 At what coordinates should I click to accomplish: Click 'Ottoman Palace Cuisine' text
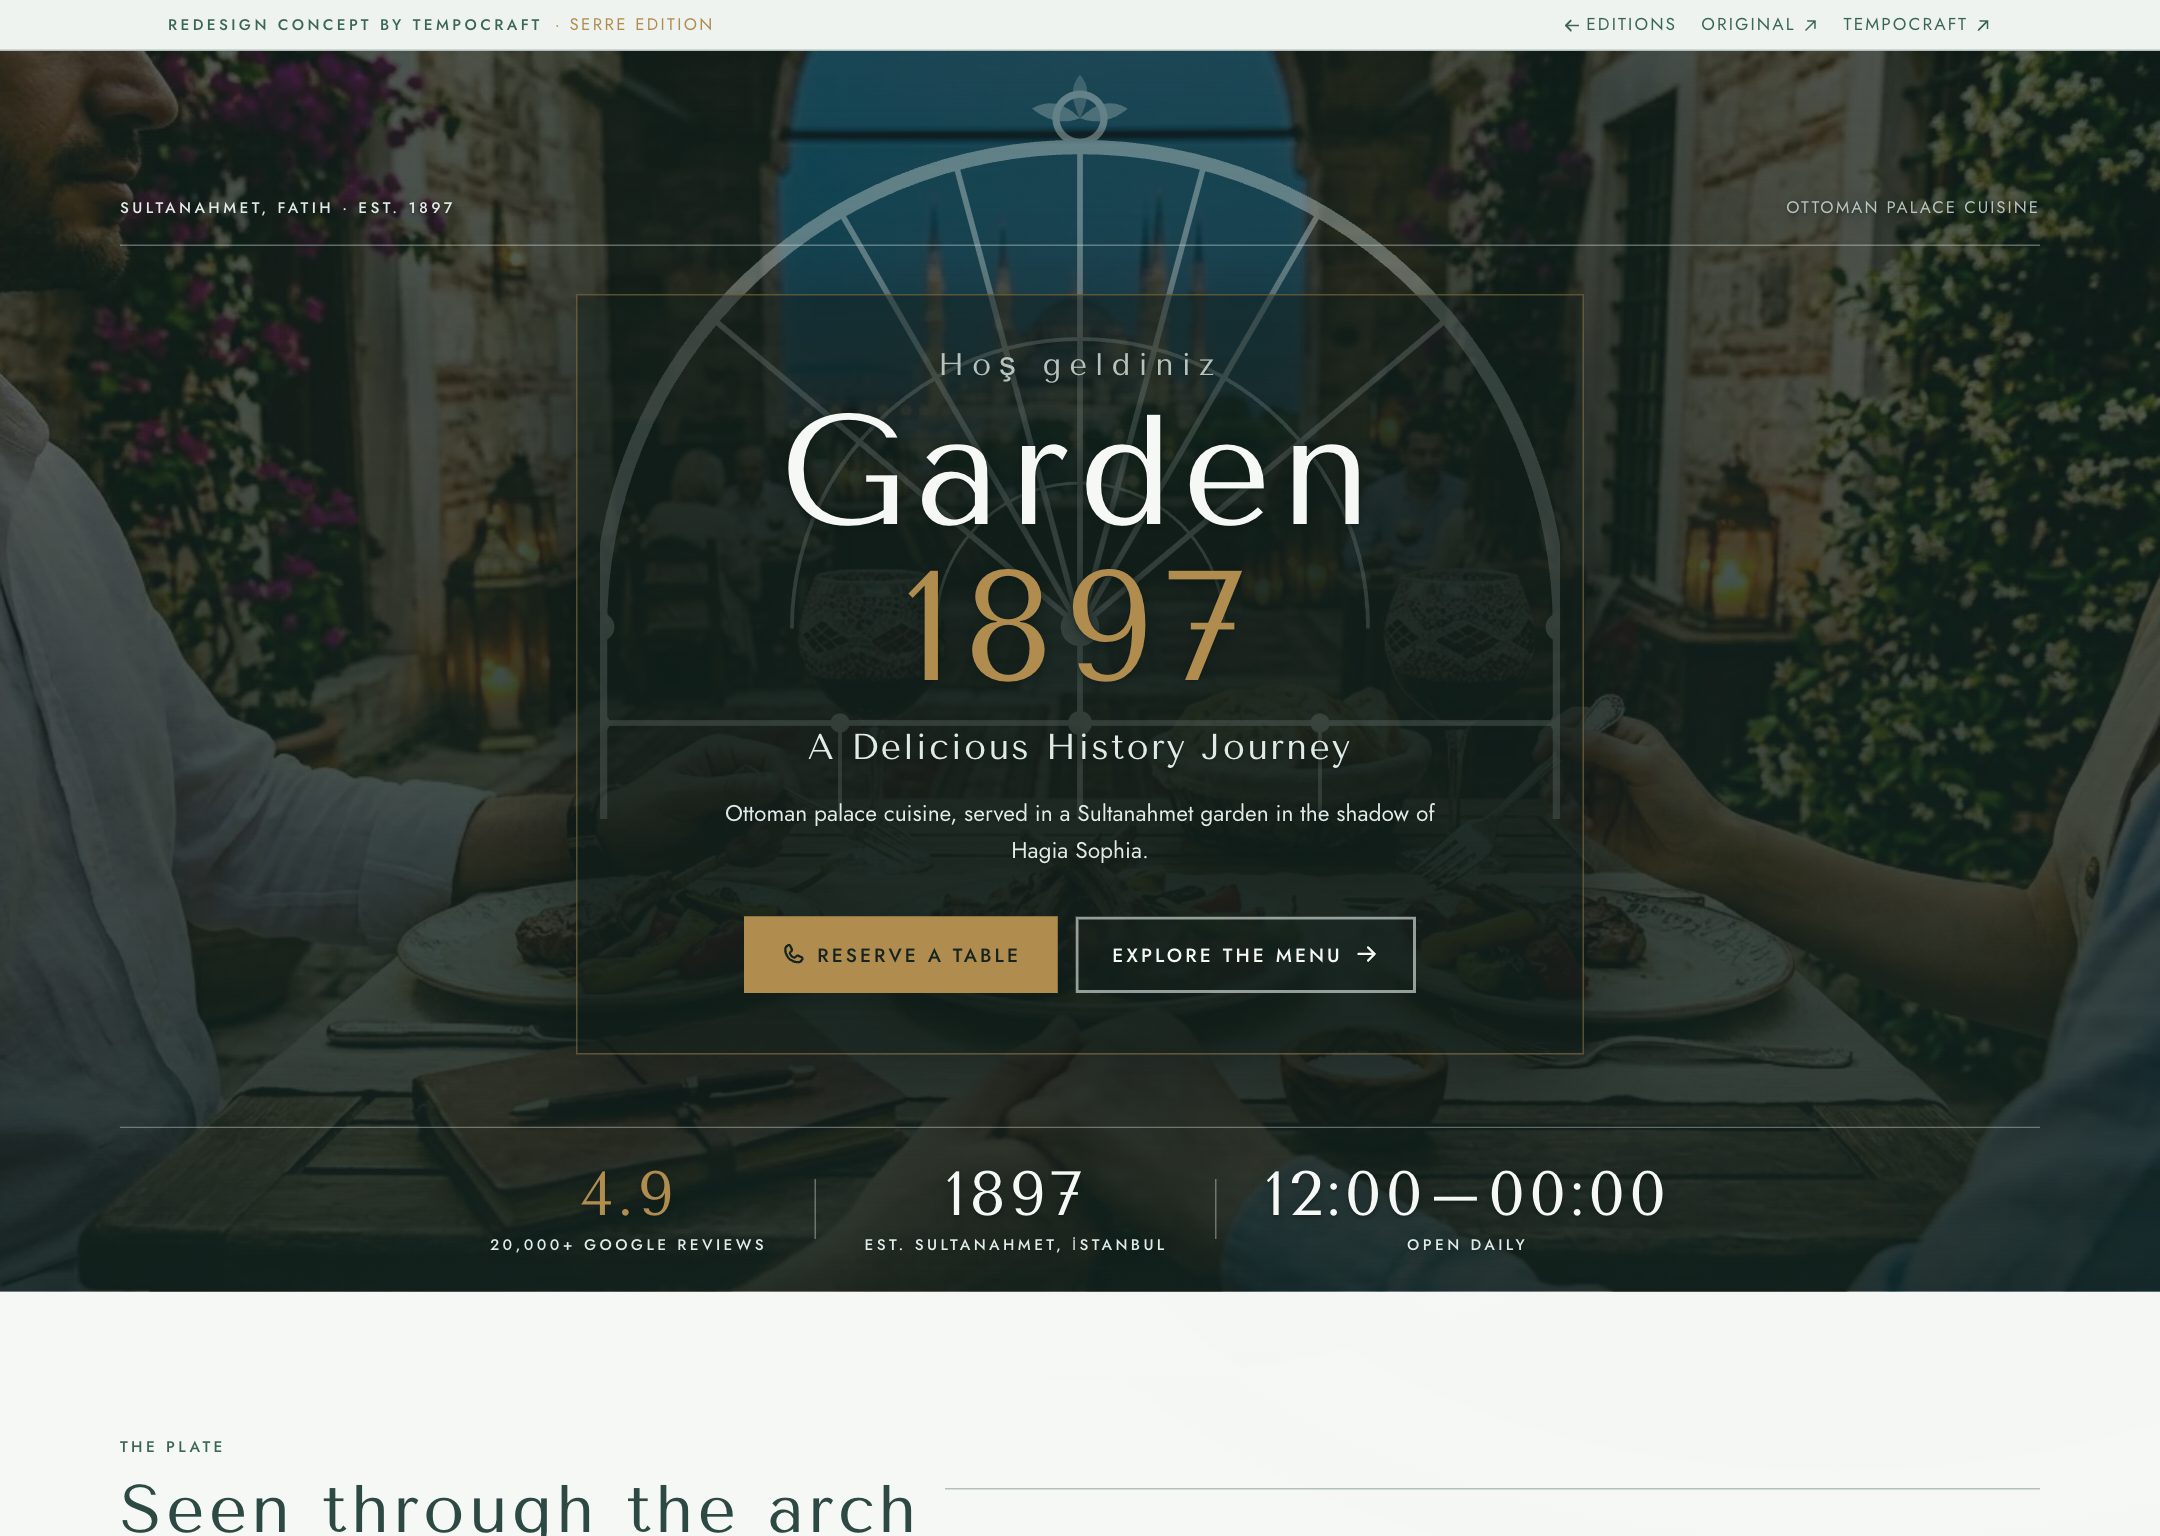click(x=1912, y=207)
